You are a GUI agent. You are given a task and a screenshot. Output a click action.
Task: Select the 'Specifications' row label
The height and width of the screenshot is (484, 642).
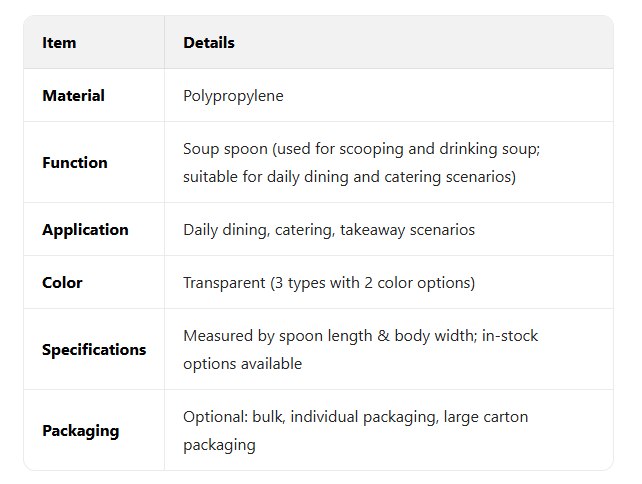[x=94, y=349]
